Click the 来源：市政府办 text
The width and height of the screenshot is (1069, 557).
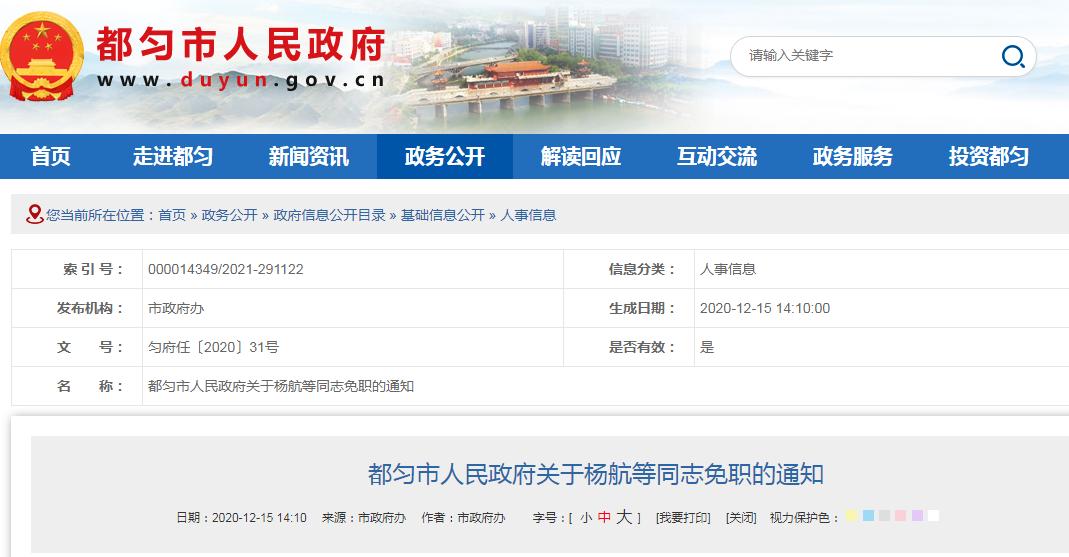pos(364,518)
